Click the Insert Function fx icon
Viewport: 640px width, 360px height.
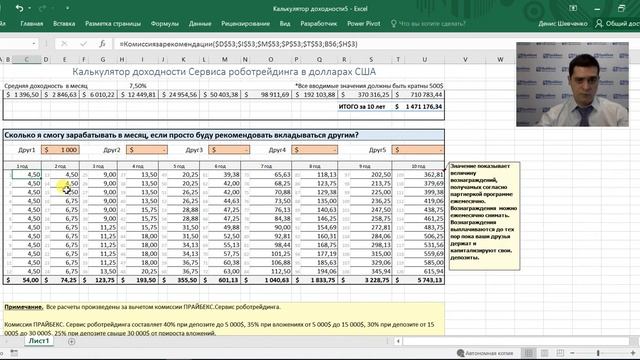tap(102, 44)
